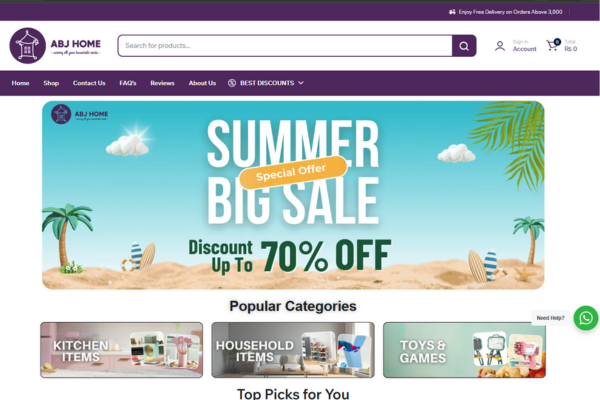Expand the Best Discounts dropdown arrow
This screenshot has width=600, height=400.
click(x=301, y=83)
